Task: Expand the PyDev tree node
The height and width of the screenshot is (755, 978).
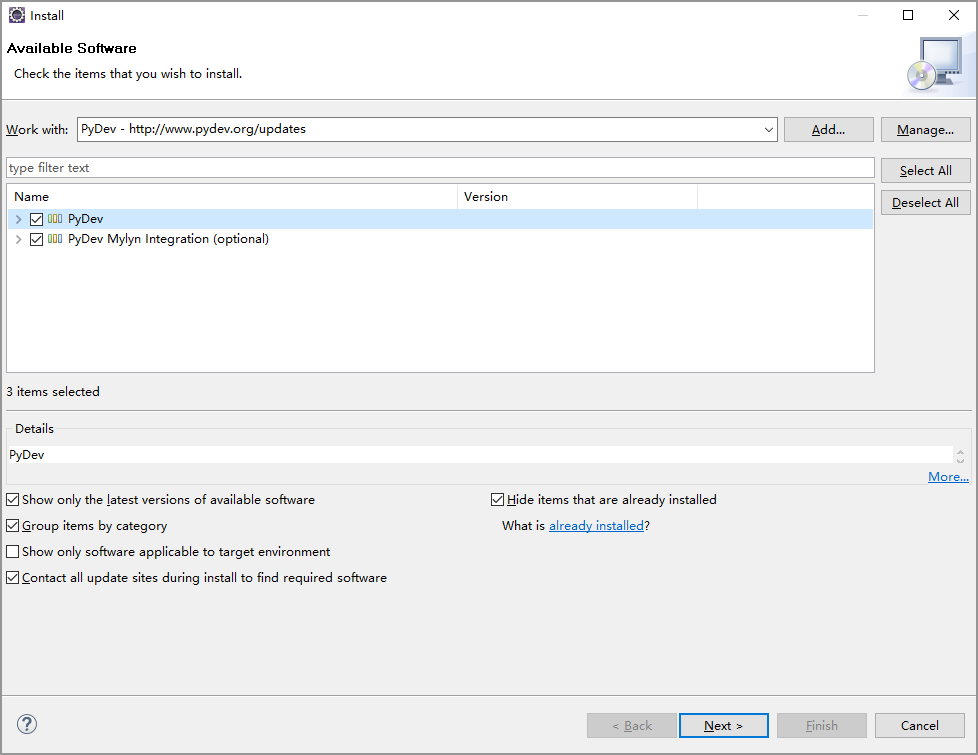Action: [x=19, y=219]
